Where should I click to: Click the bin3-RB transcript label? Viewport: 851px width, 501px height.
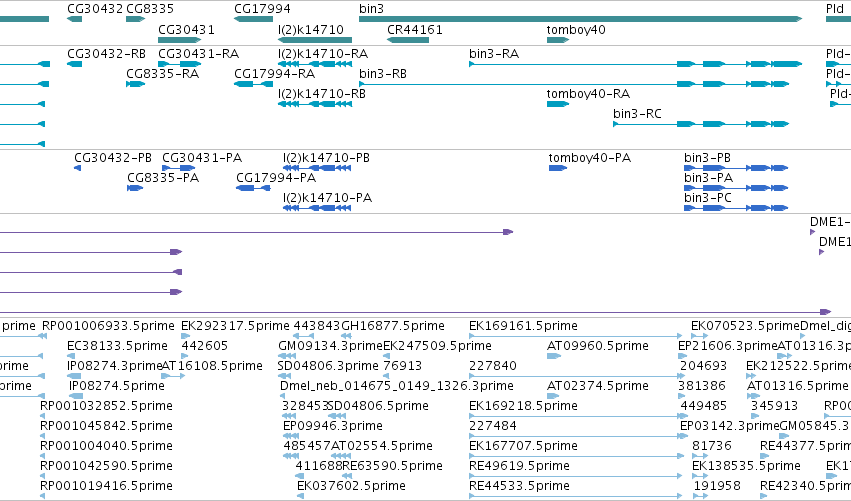point(383,74)
